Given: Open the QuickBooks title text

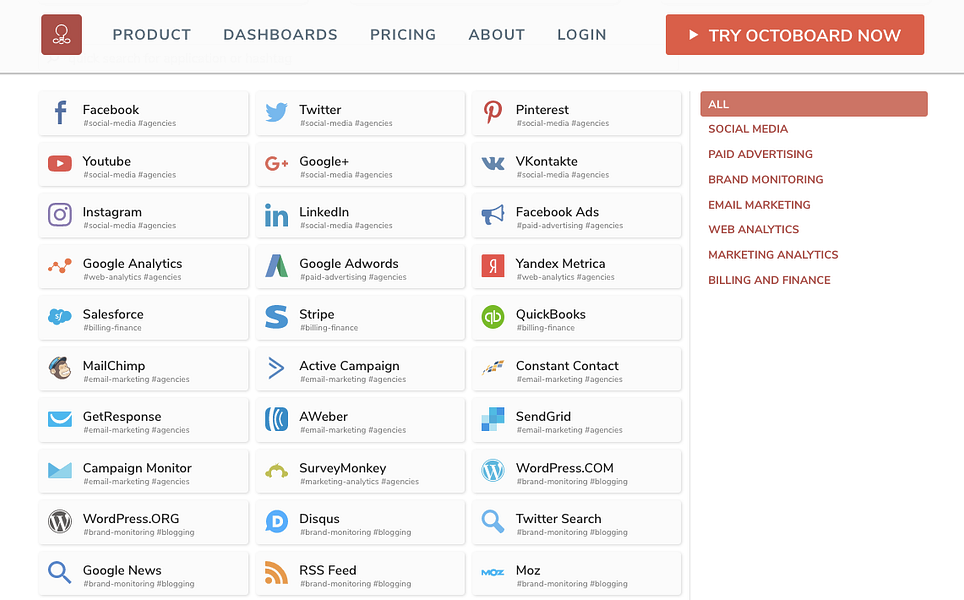Looking at the screenshot, I should tap(551, 314).
